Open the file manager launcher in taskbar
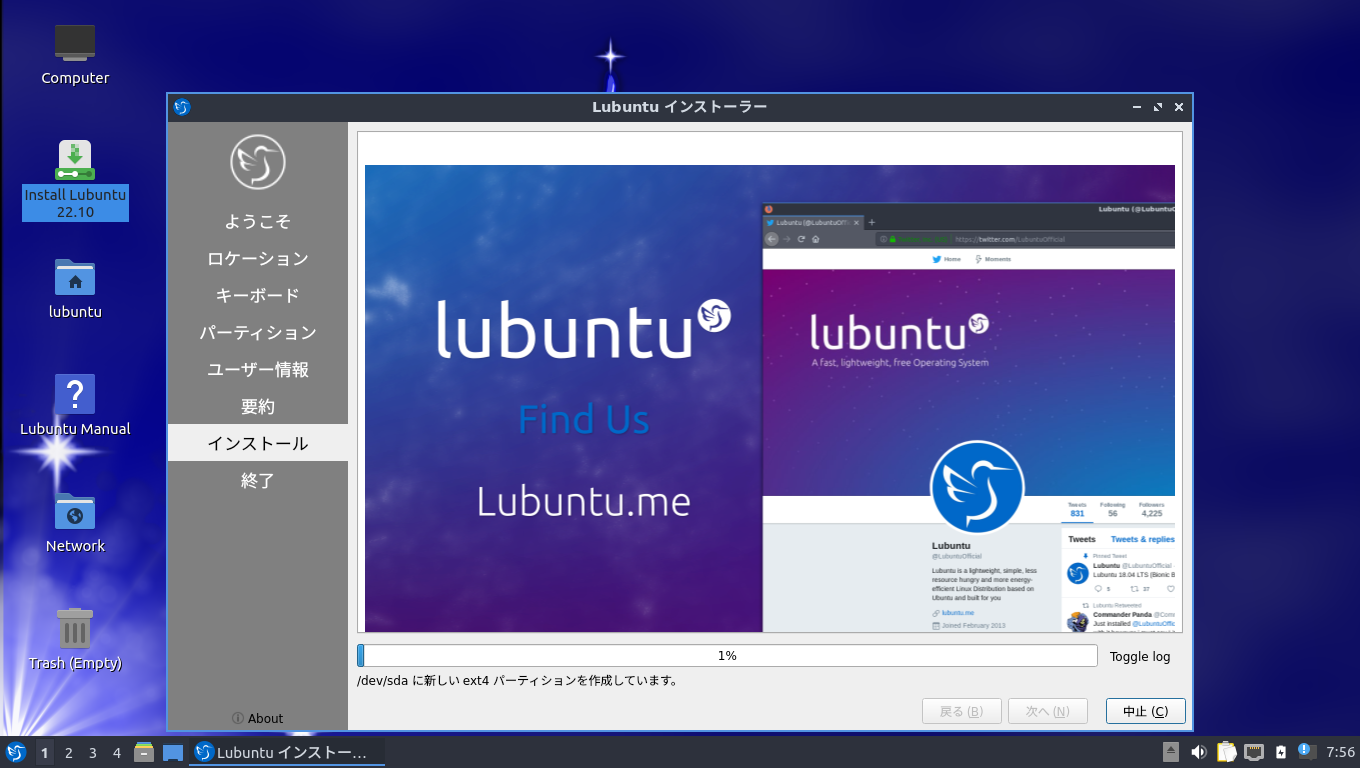 144,752
